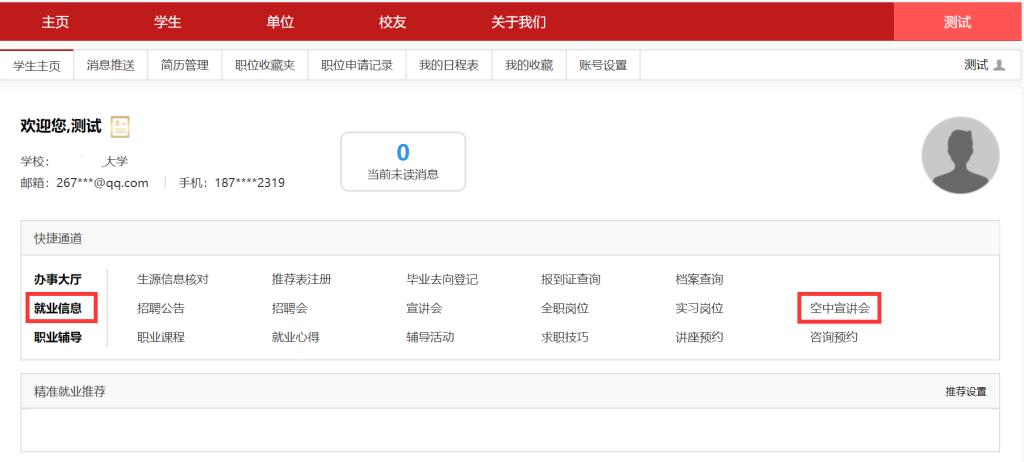Image resolution: width=1024 pixels, height=462 pixels.
Task: Open 校友 in the top navigation
Action: (x=392, y=22)
